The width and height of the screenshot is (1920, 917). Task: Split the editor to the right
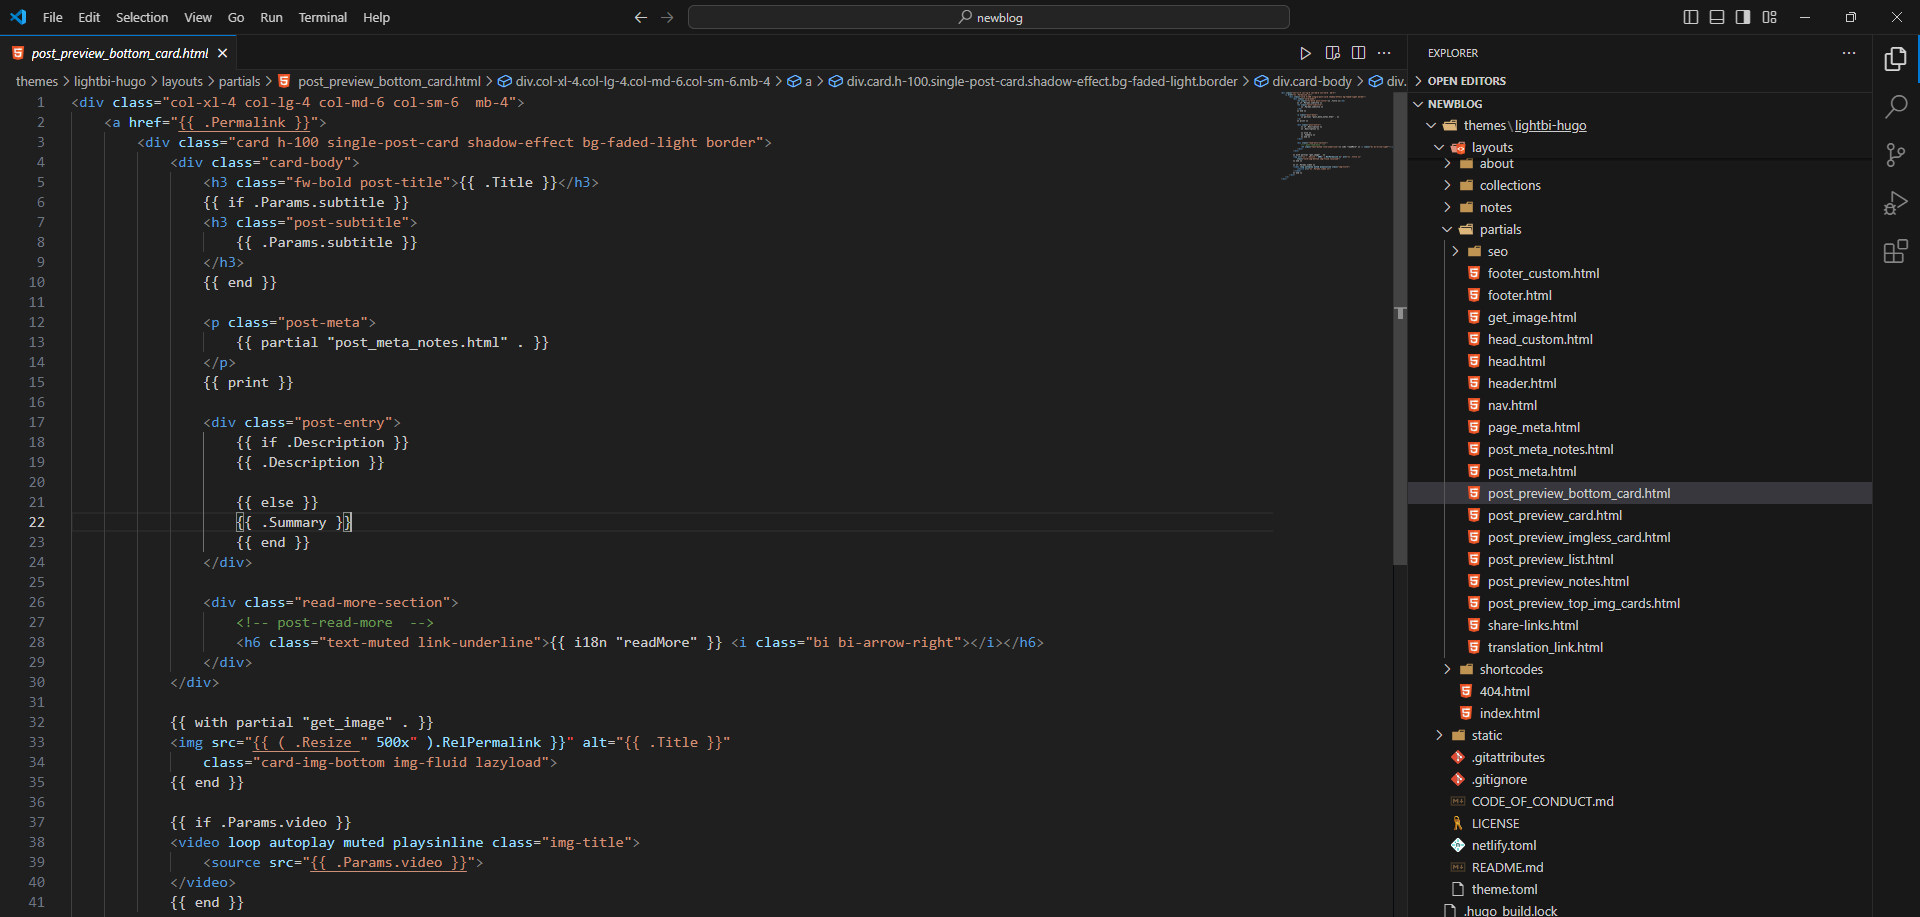[1358, 53]
